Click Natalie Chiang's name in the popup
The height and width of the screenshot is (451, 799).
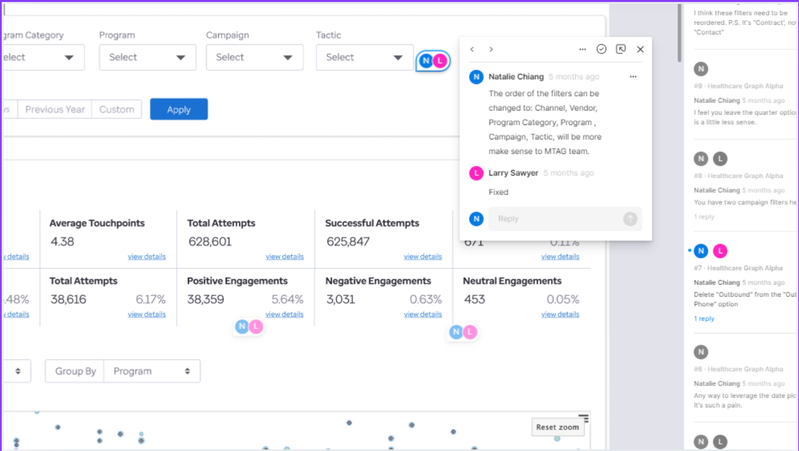(516, 76)
